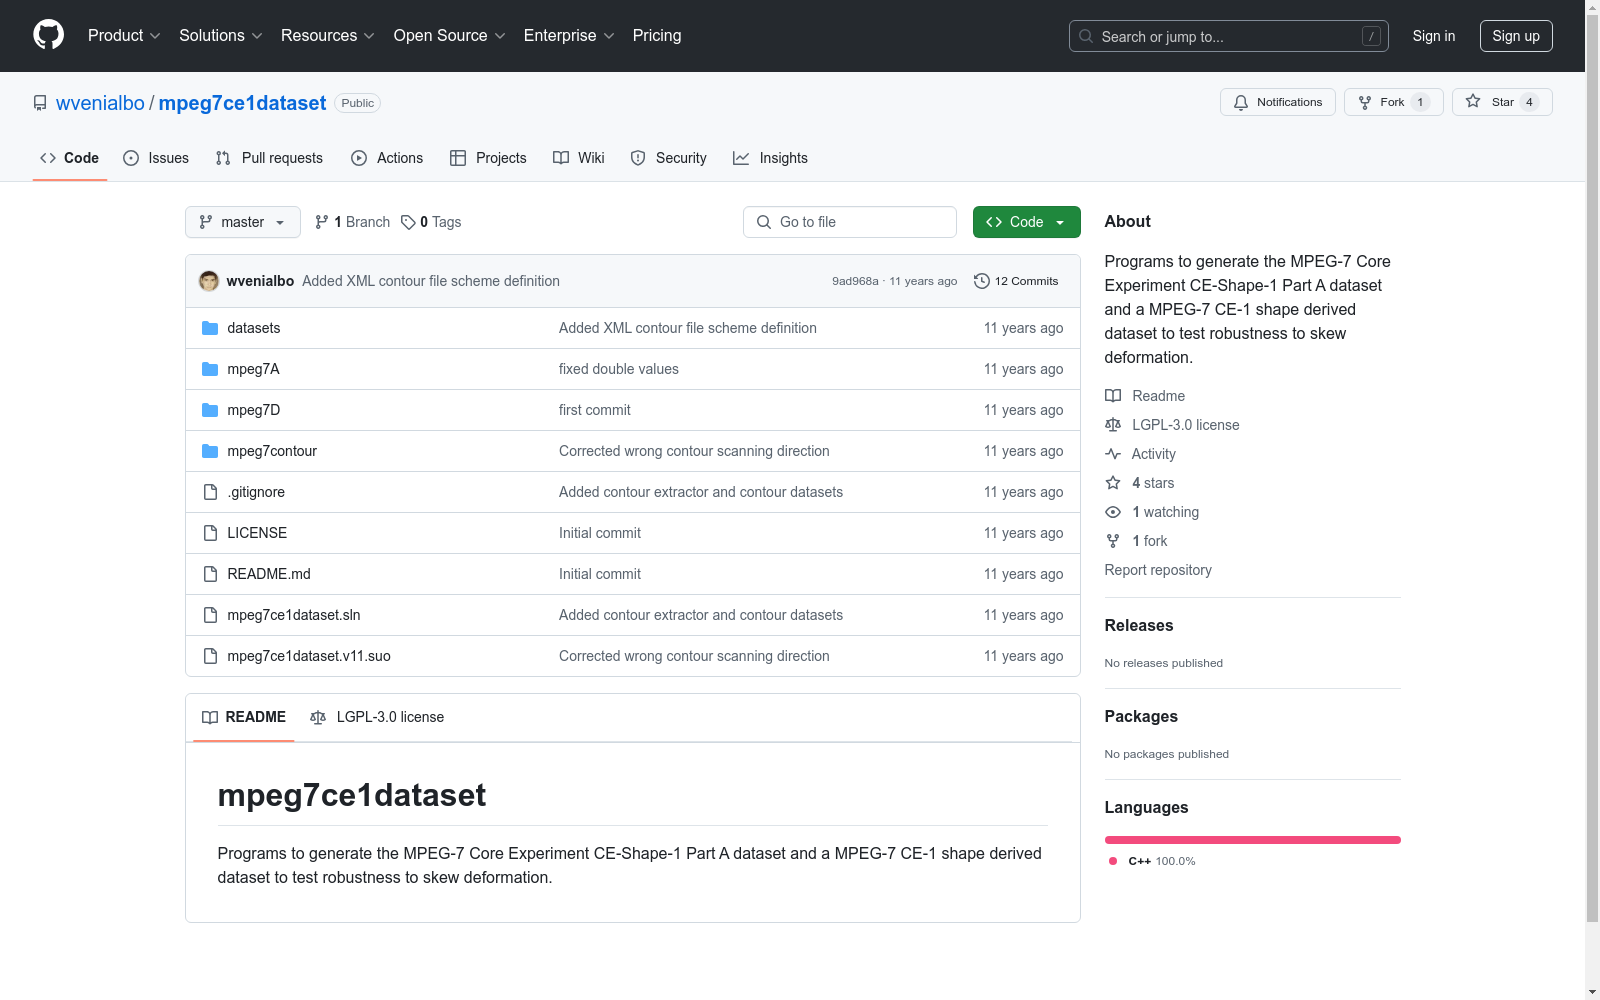
Task: Click the commit history clock icon
Action: click(982, 281)
